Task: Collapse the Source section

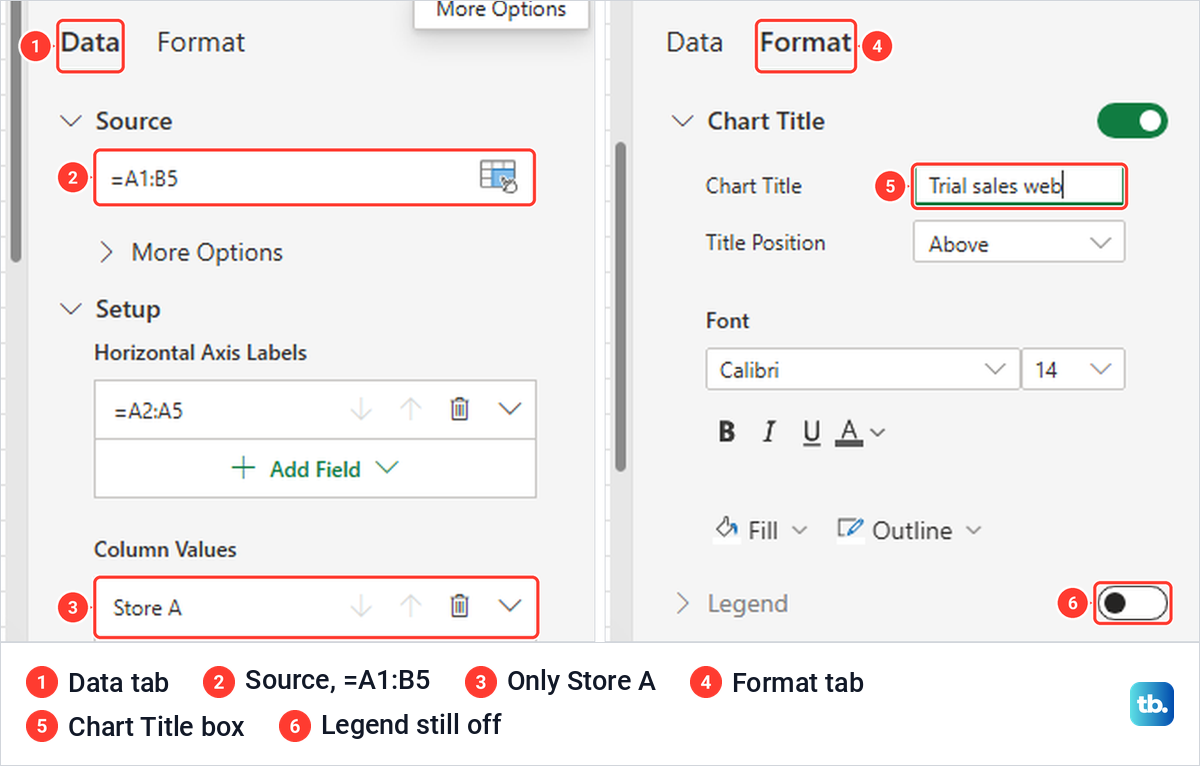Action: click(x=70, y=121)
